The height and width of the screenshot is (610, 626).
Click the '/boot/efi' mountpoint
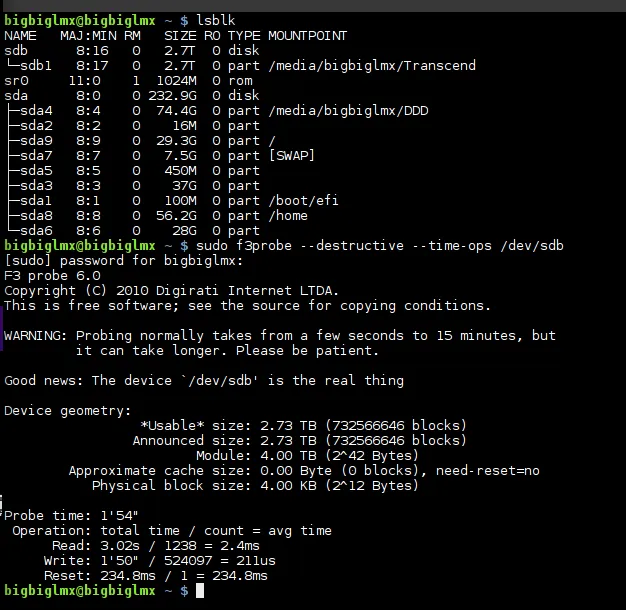(303, 201)
